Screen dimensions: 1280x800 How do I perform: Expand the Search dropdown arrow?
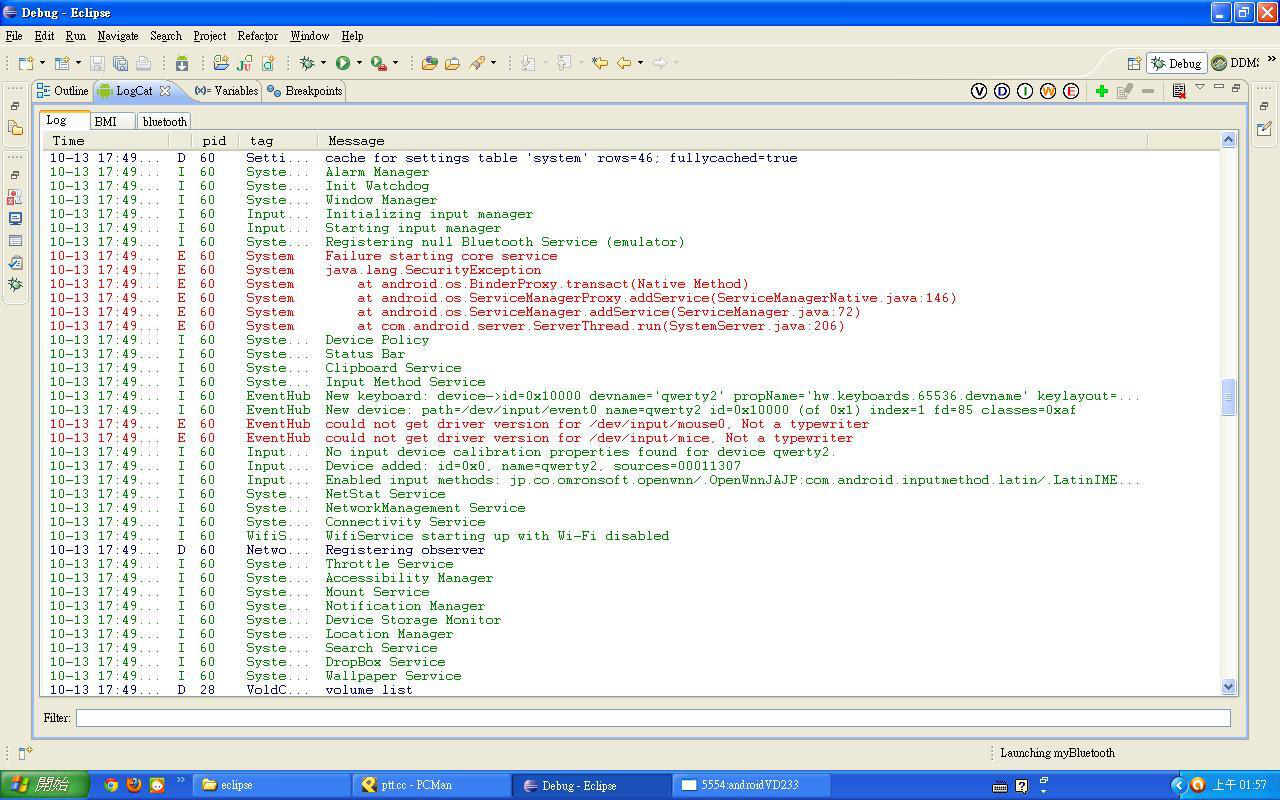click(493, 63)
